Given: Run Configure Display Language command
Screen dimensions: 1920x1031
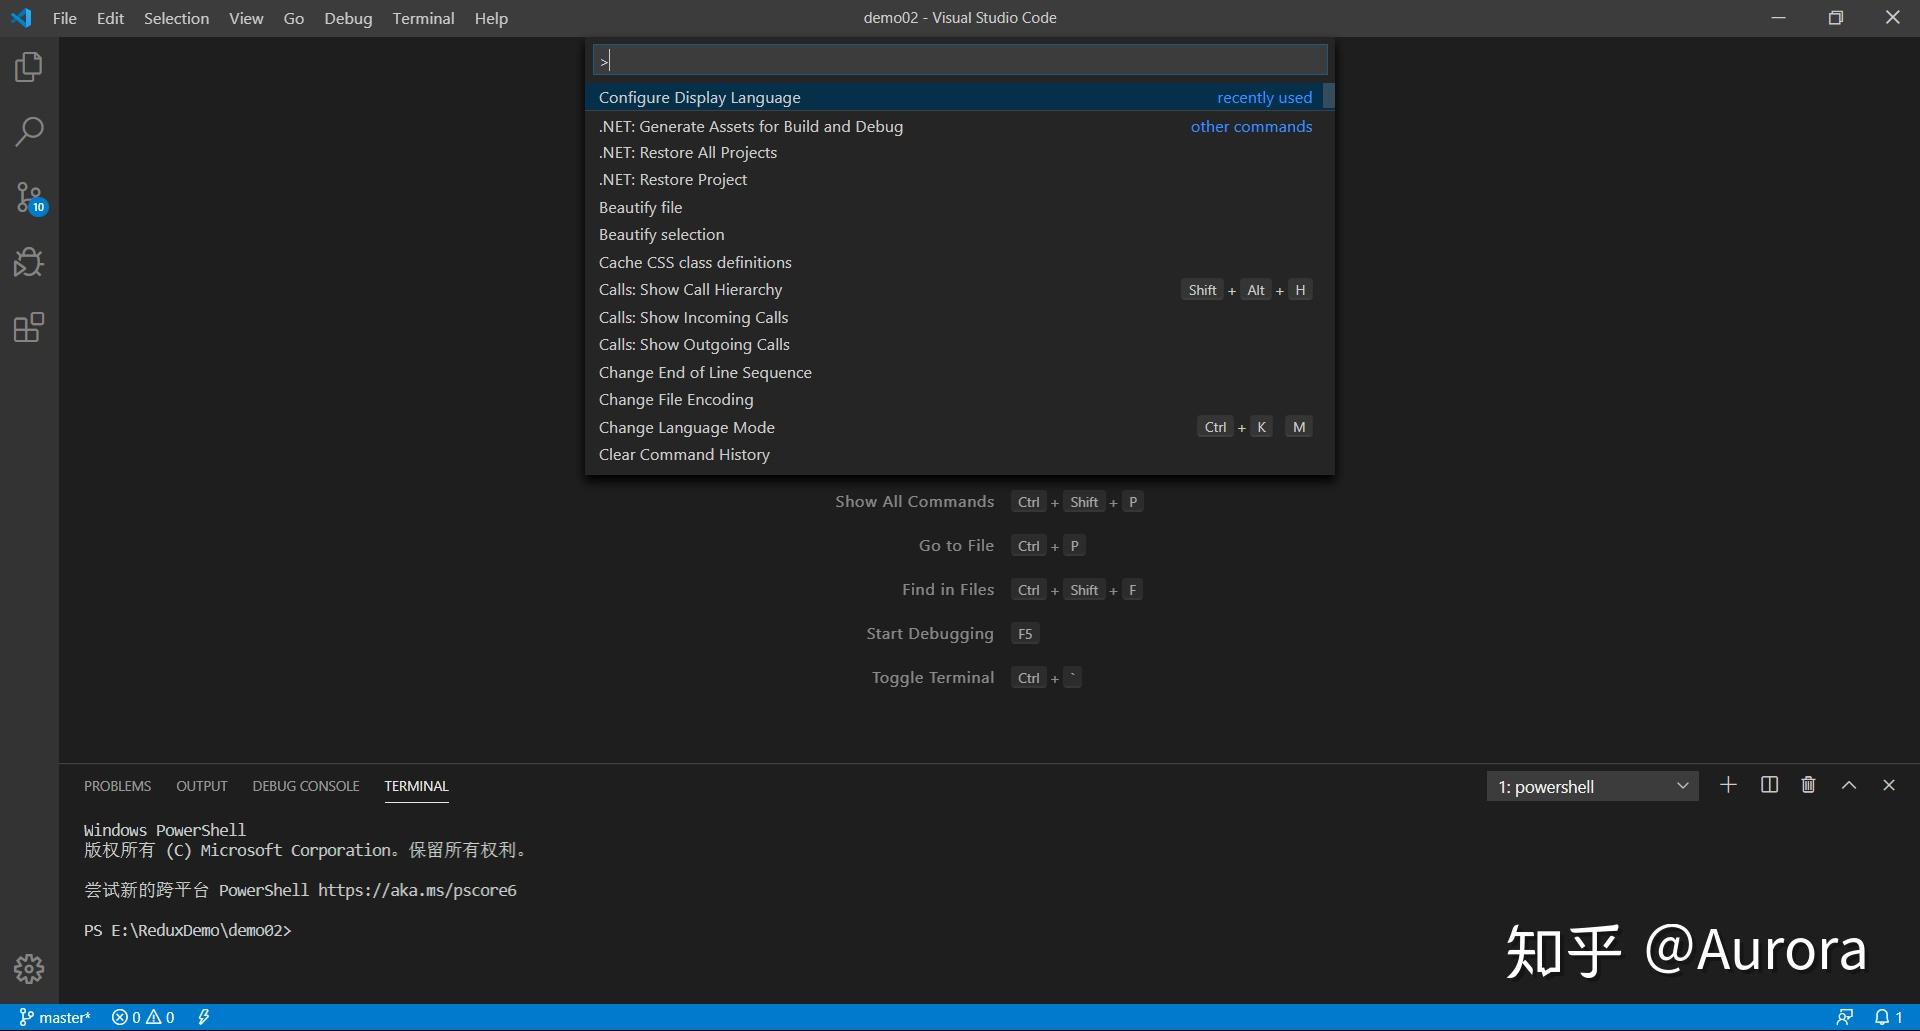Looking at the screenshot, I should click(699, 97).
